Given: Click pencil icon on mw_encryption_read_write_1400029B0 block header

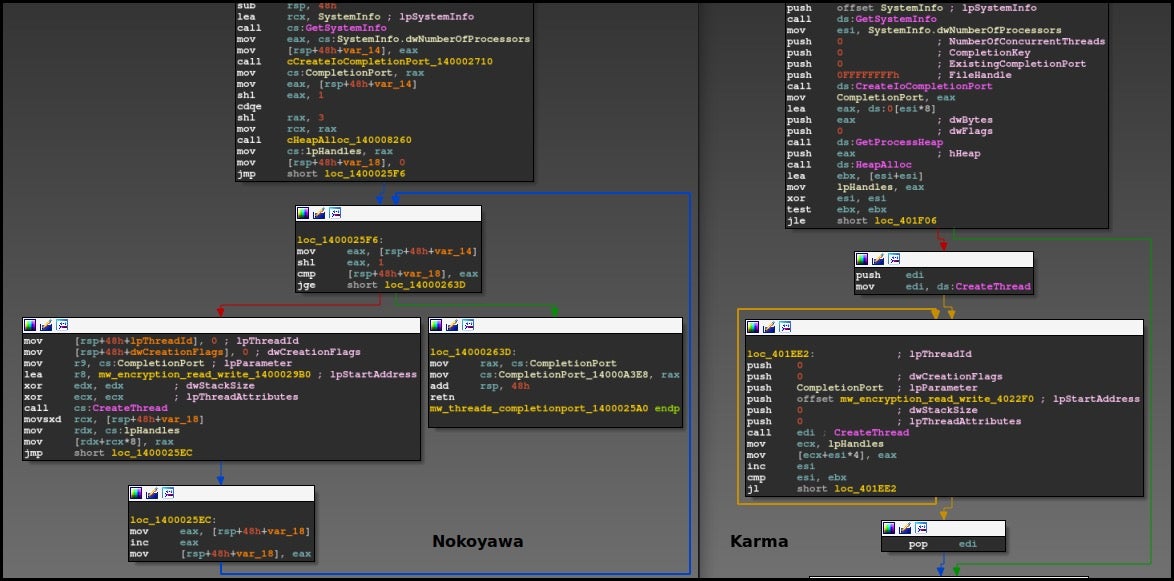Looking at the screenshot, I should click(x=46, y=325).
